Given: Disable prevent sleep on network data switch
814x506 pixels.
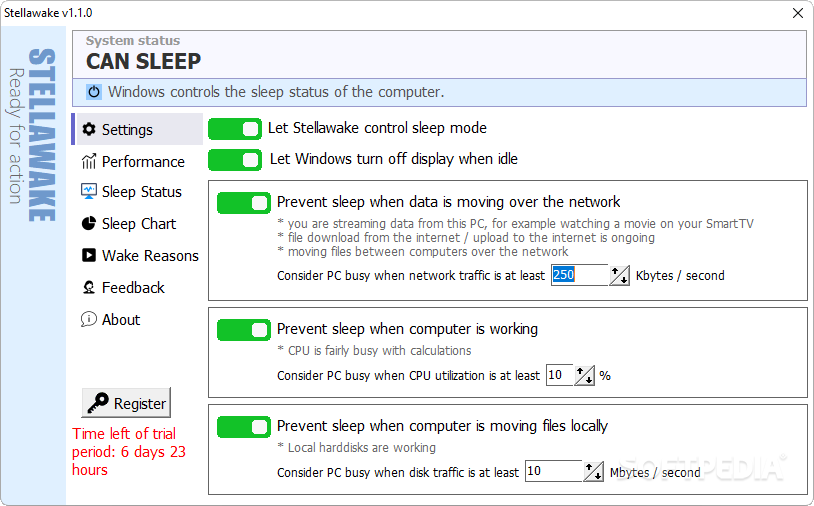Looking at the screenshot, I should click(x=243, y=203).
